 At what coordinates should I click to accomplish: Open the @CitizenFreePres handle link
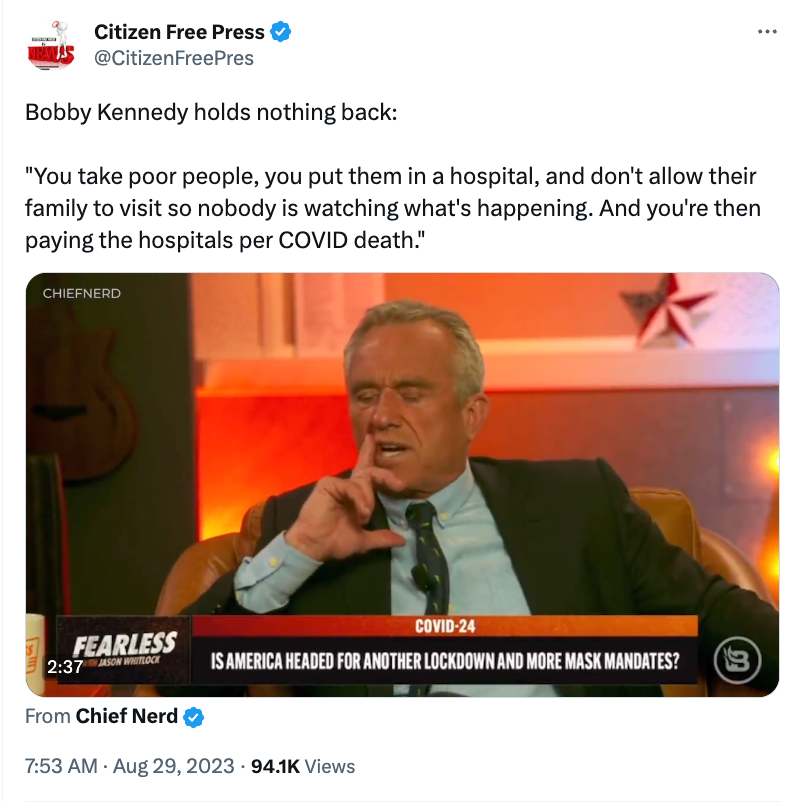click(x=174, y=58)
